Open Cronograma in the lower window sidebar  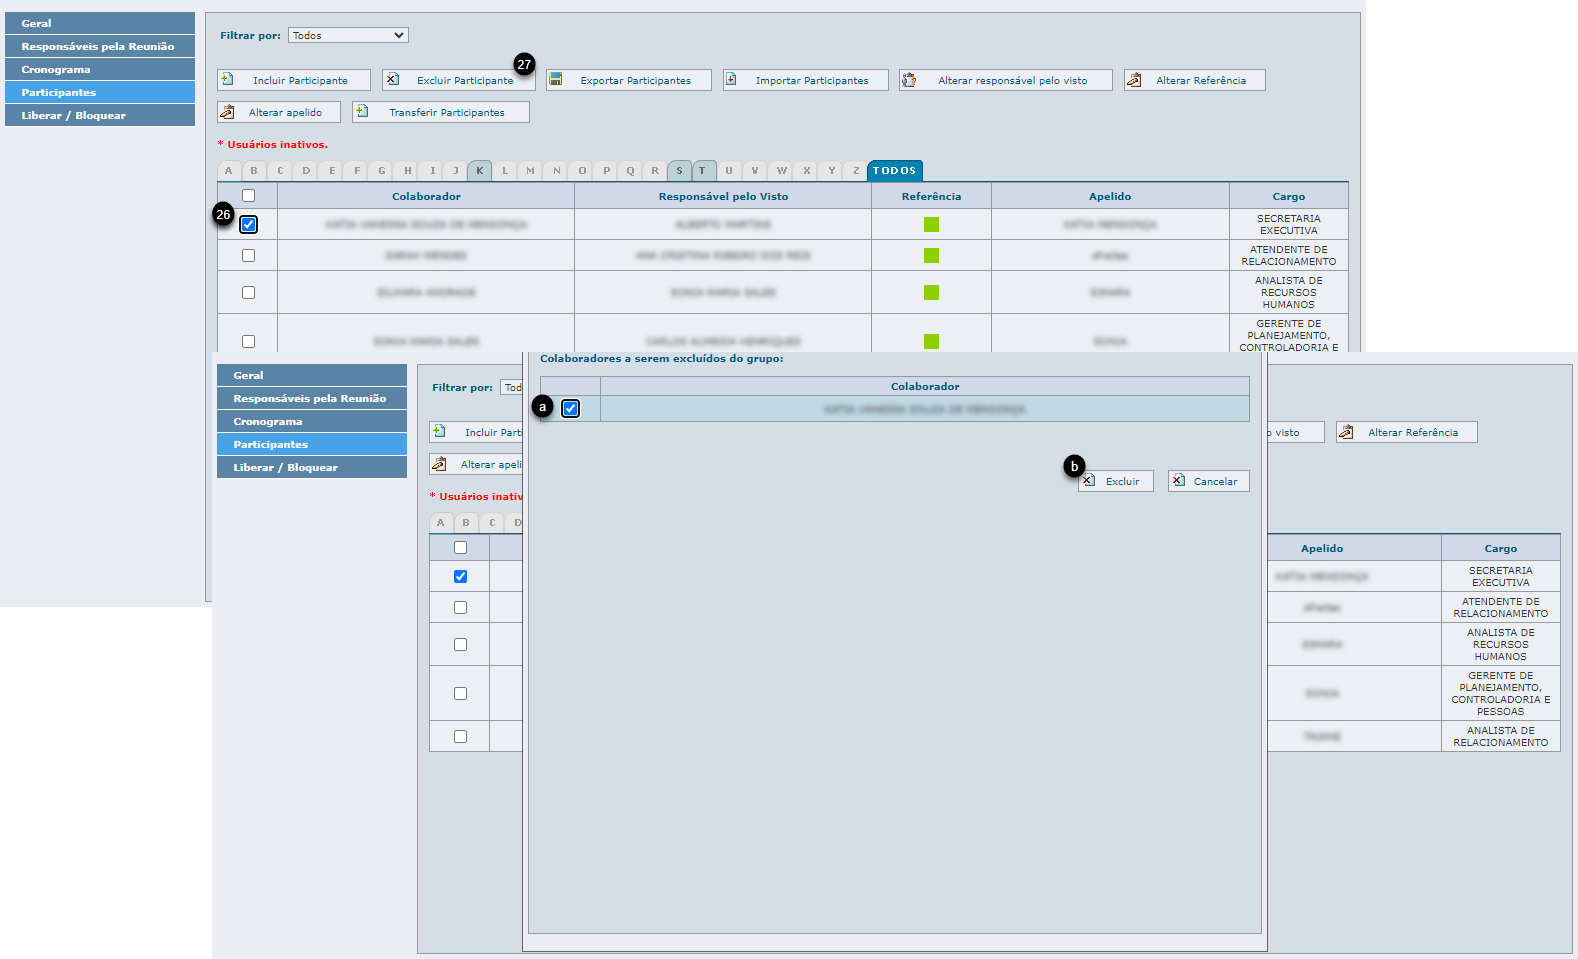pyautogui.click(x=312, y=421)
